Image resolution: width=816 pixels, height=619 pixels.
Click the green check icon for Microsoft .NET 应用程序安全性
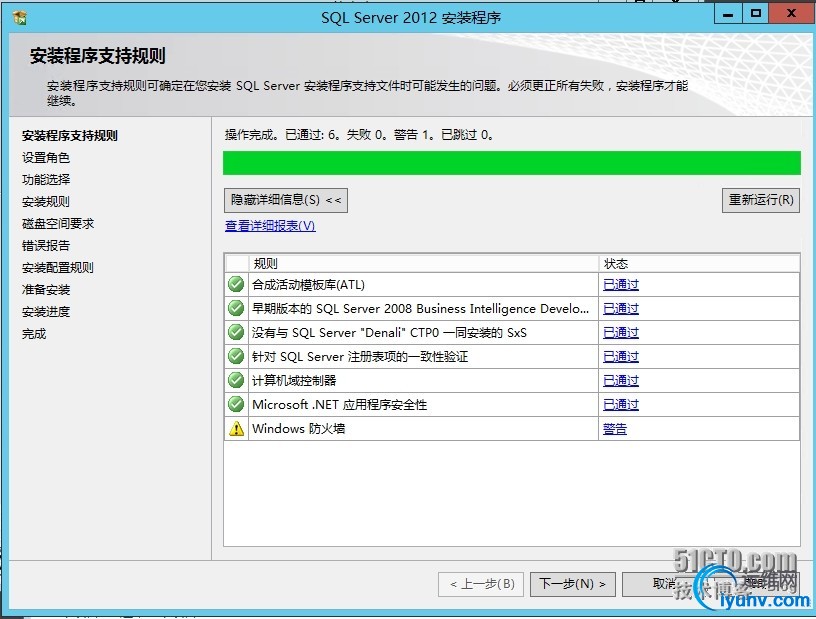pos(236,404)
